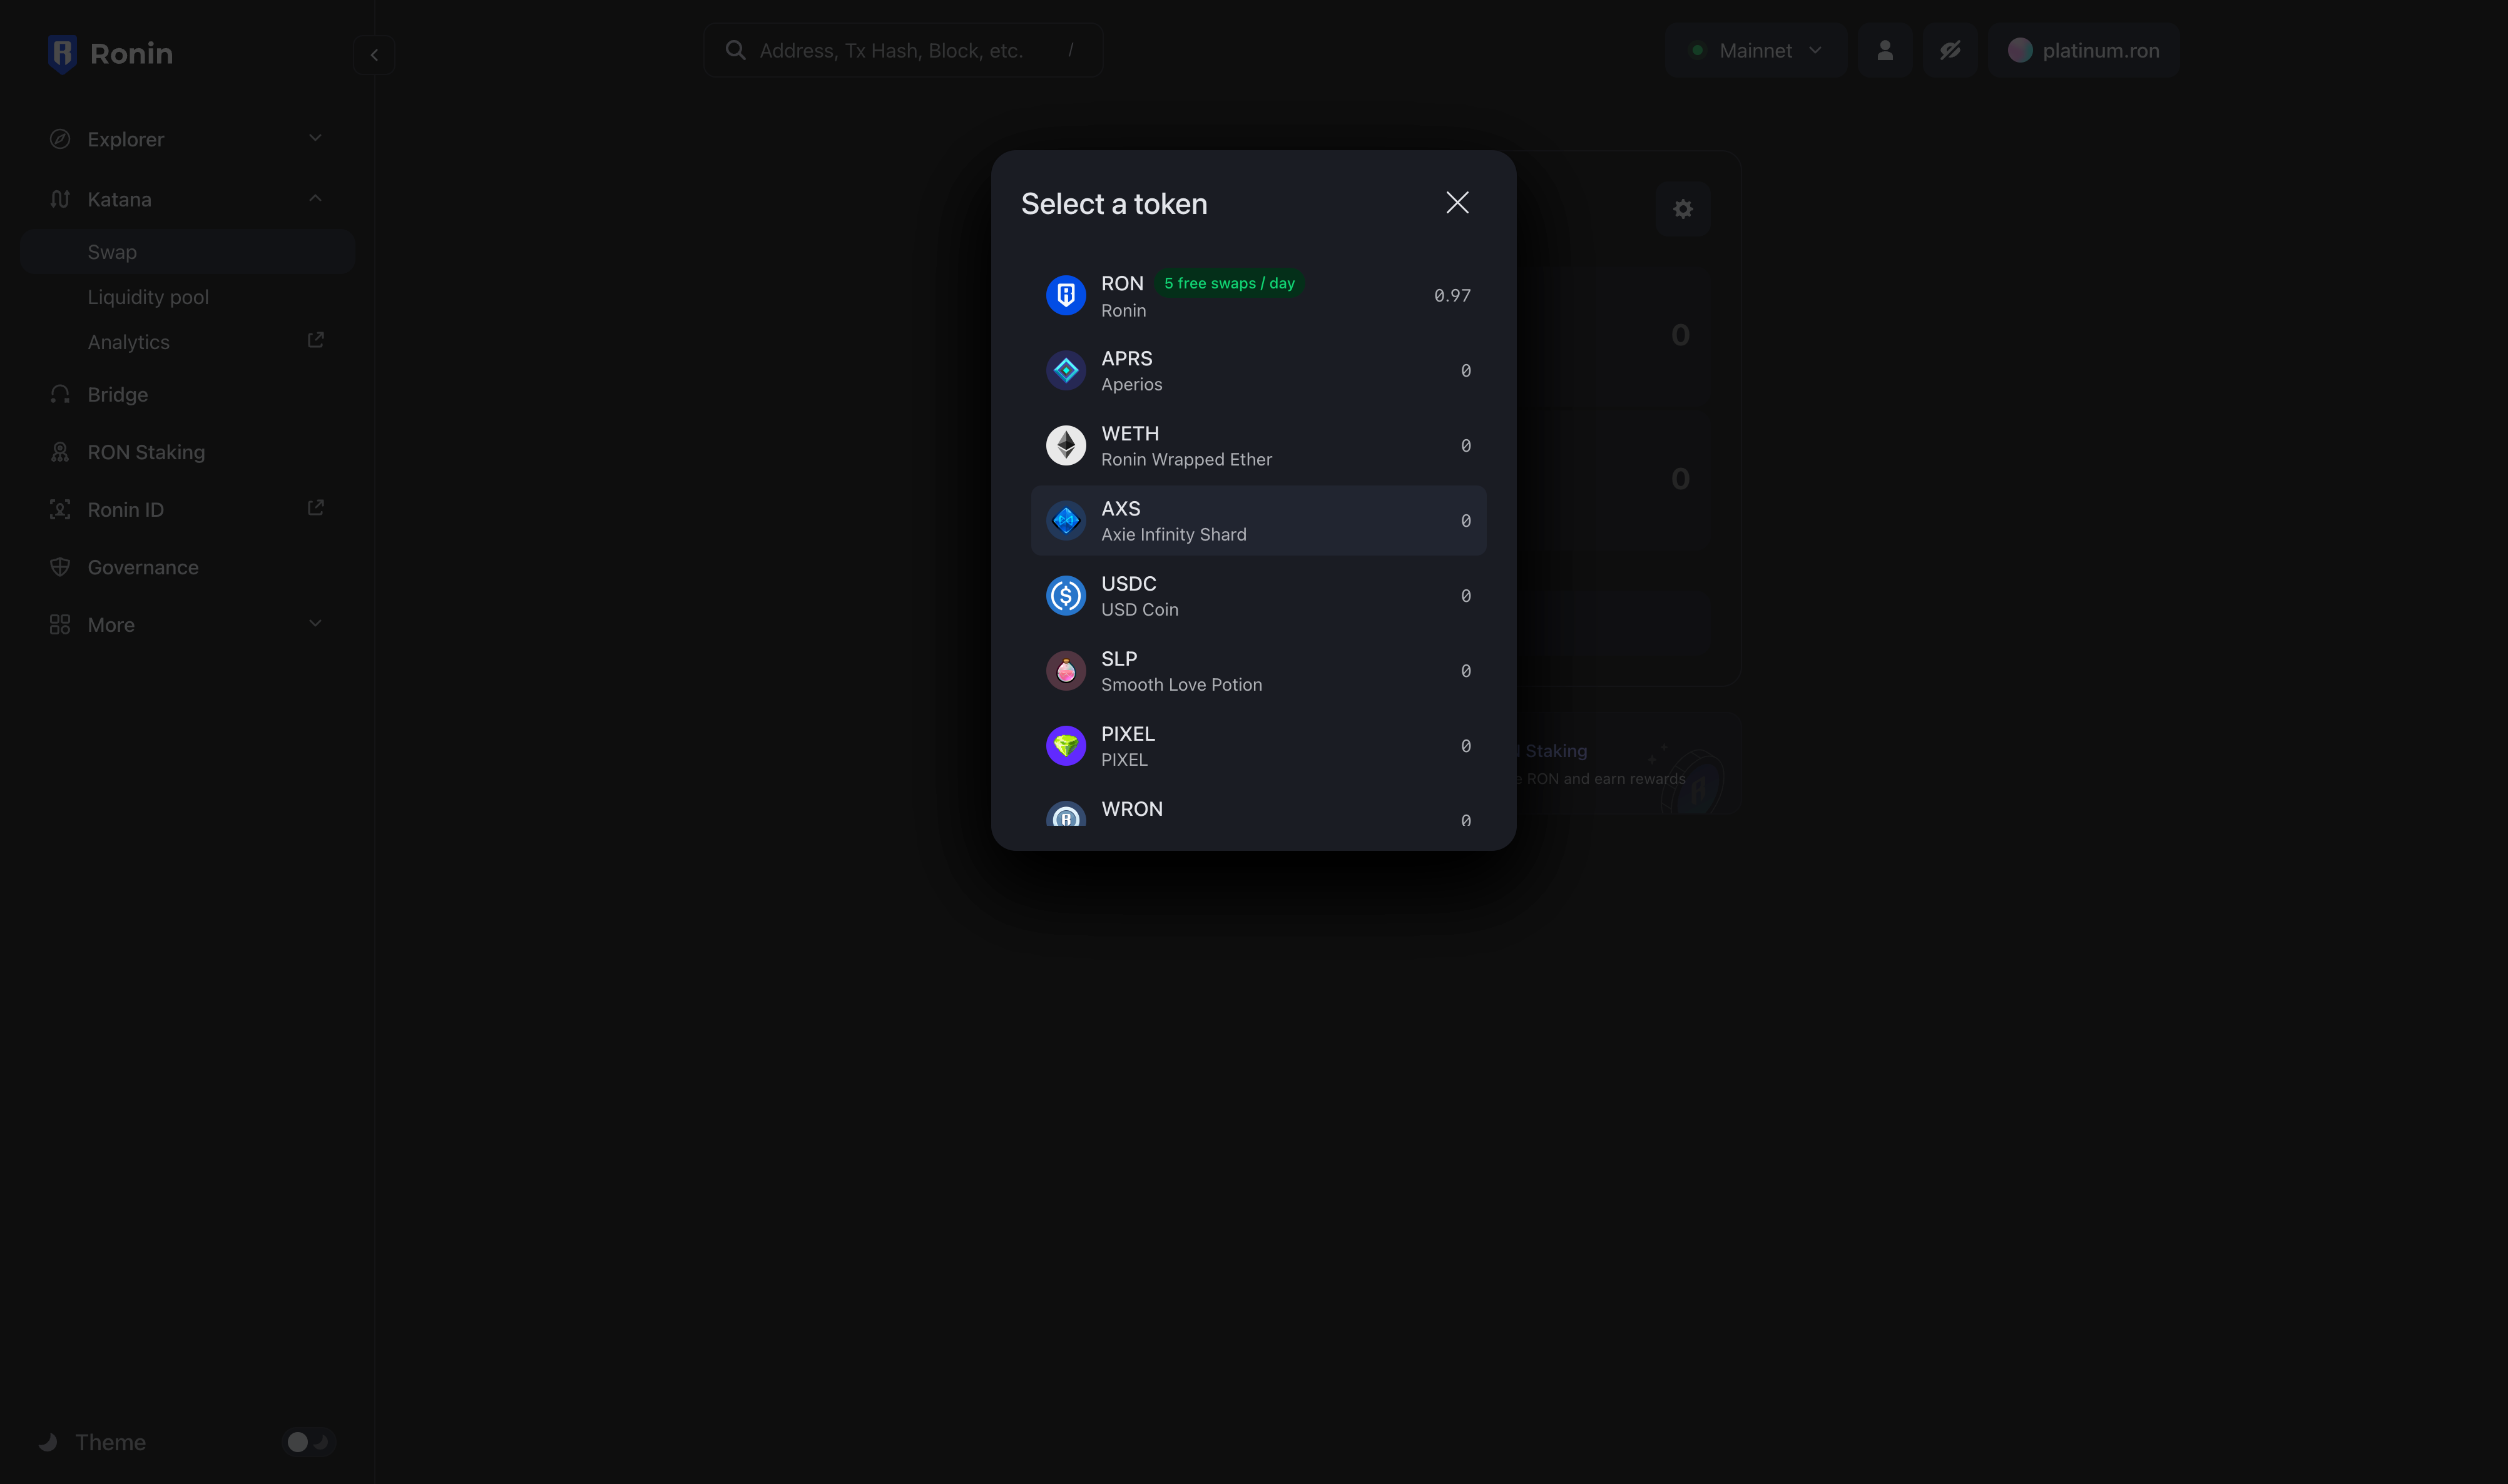Scroll down token list to see more
Screen dimensions: 2508x1484
[1256, 818]
